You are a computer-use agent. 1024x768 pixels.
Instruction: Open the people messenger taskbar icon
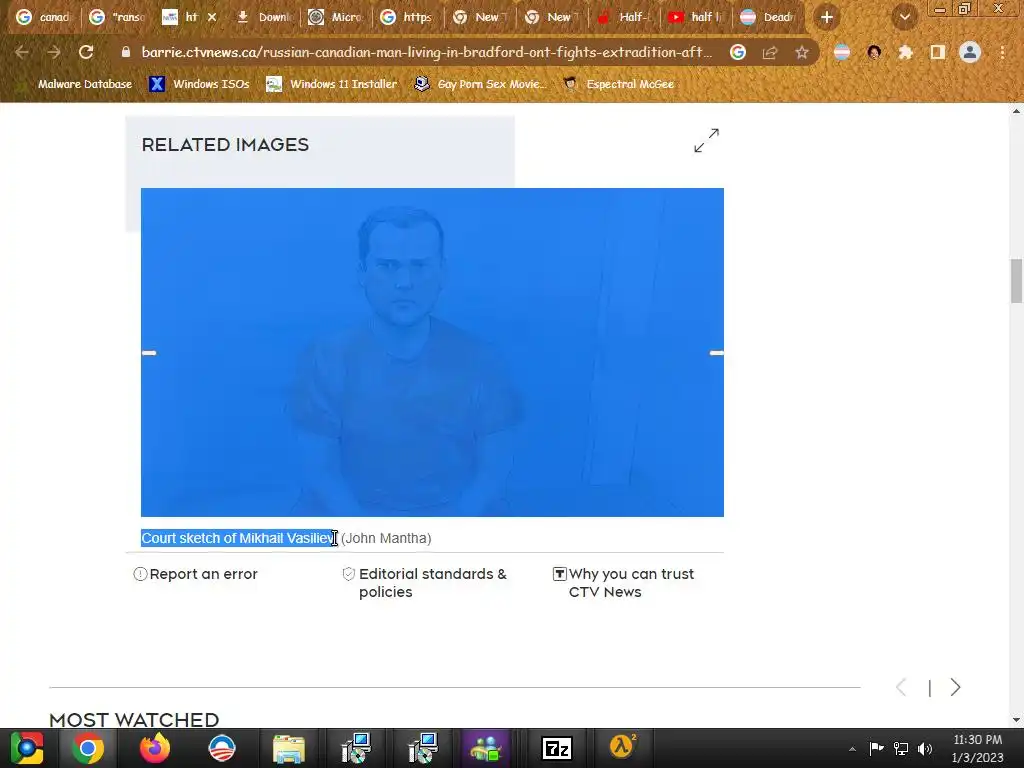click(x=485, y=748)
